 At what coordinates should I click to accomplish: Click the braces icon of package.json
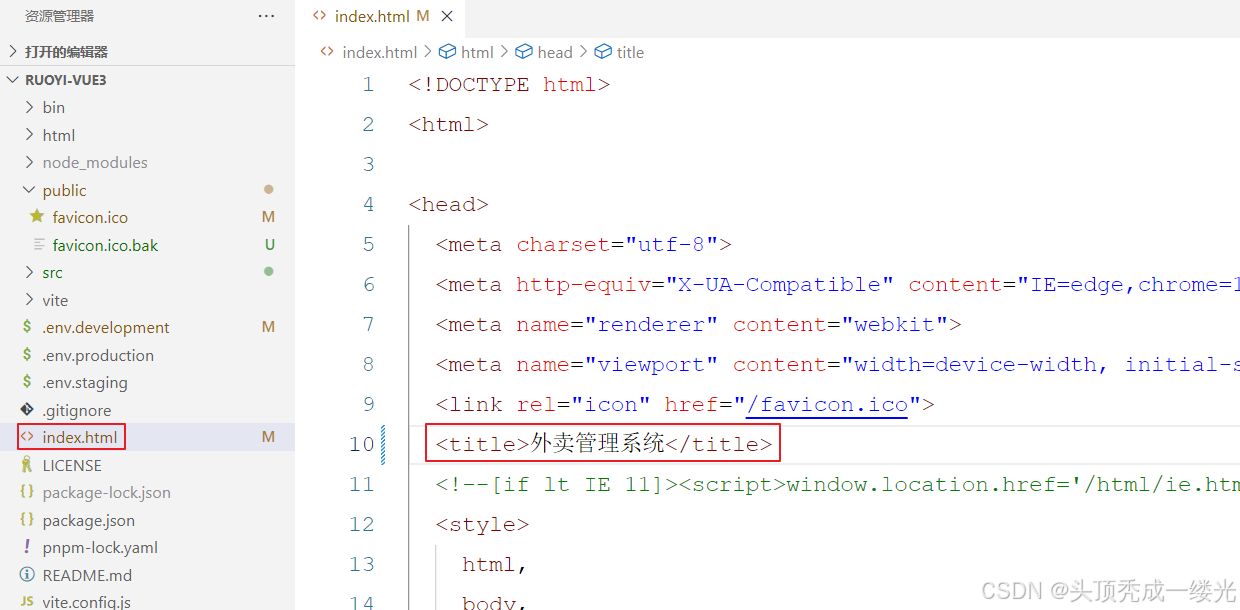pyautogui.click(x=27, y=520)
